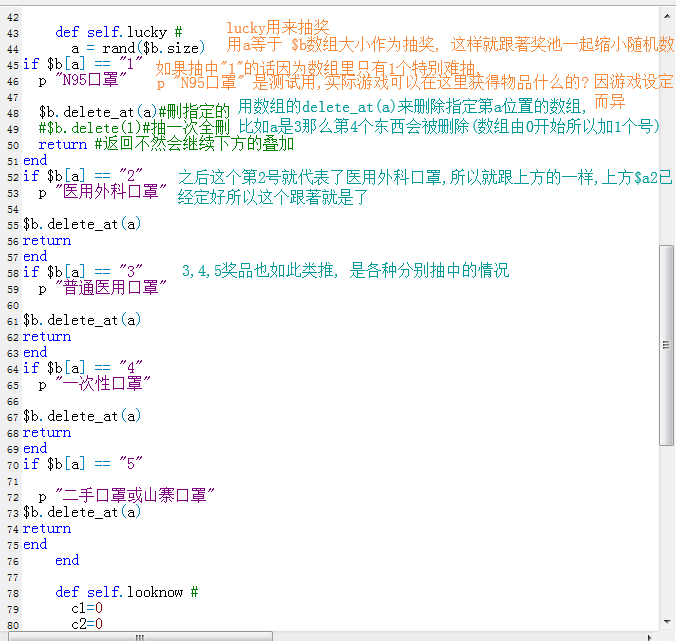Click the indented 'end' on line 76
676x641 pixels.
pyautogui.click(x=67, y=560)
